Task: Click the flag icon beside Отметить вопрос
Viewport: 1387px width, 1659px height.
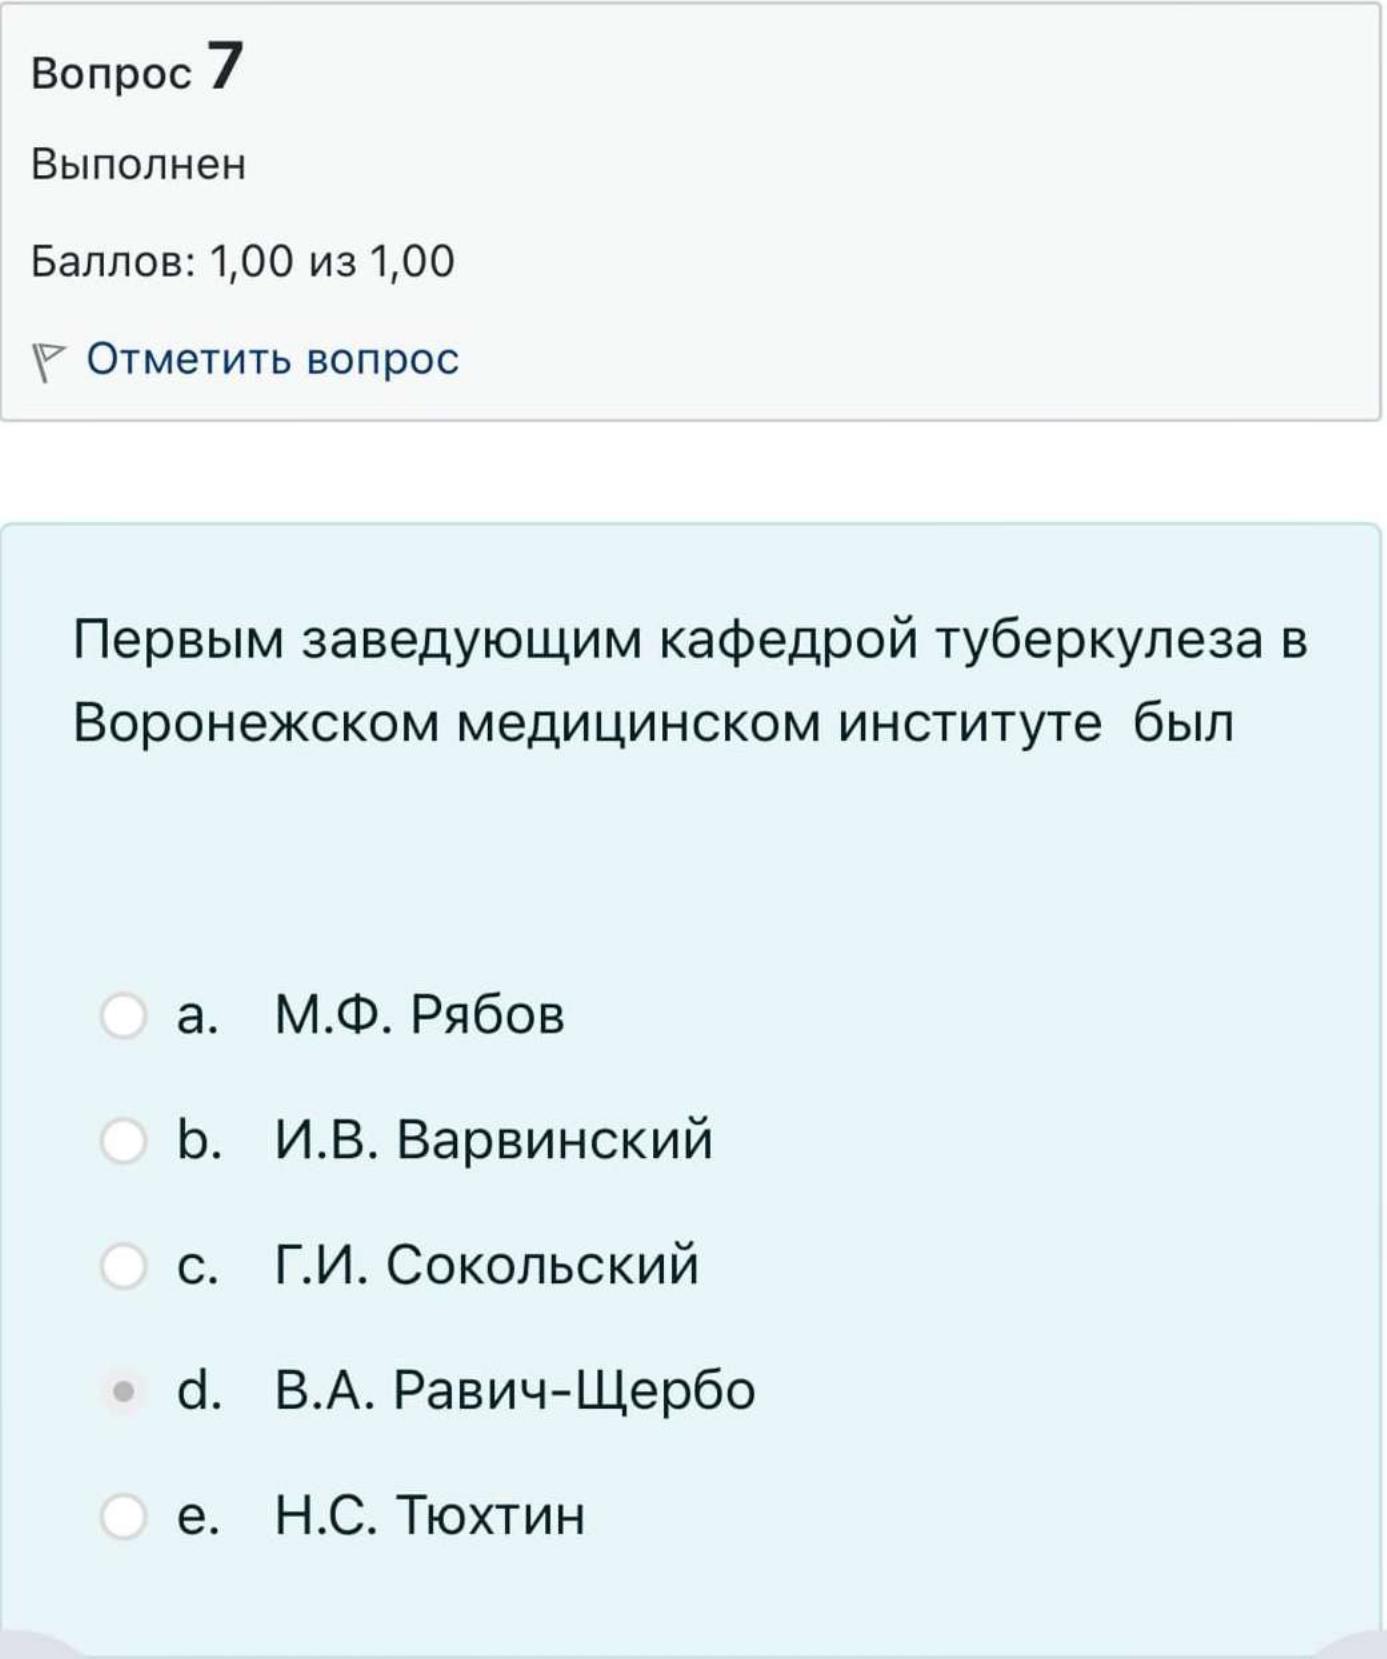Action: [x=48, y=362]
